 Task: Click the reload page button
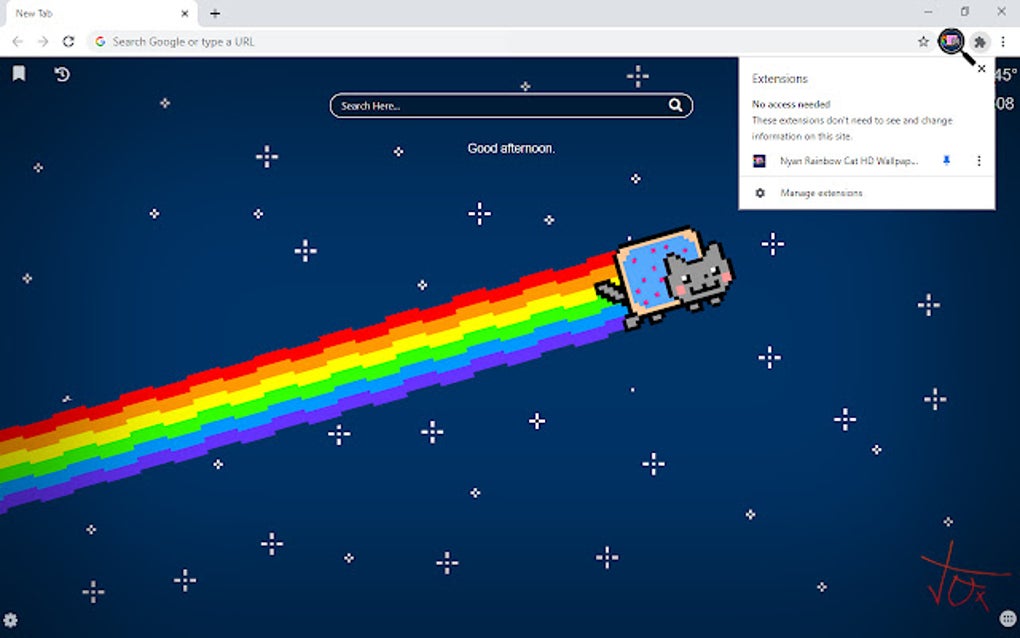click(68, 42)
